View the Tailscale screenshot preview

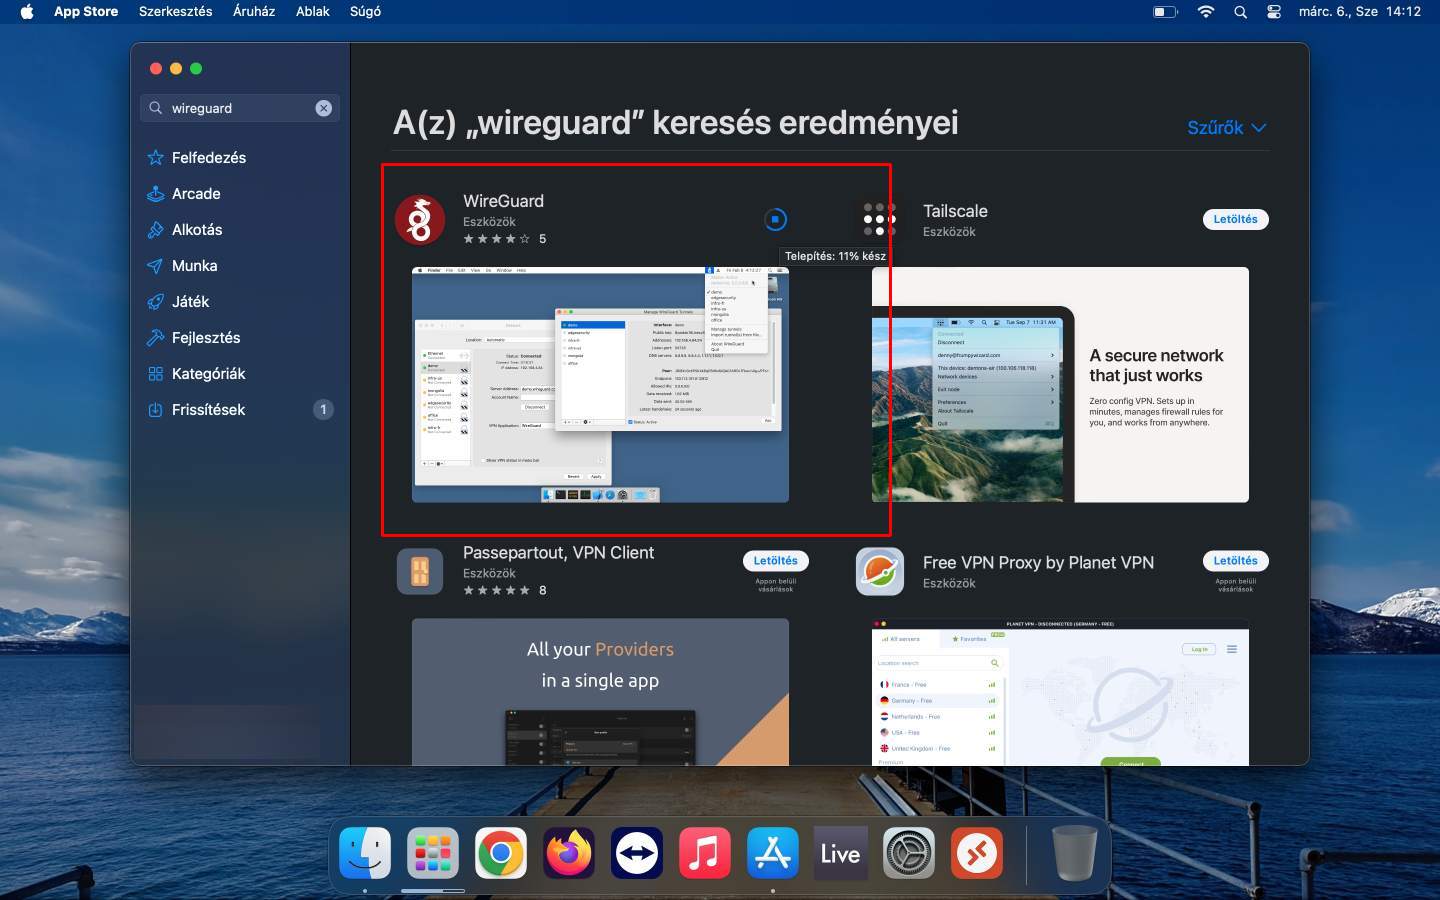(1060, 385)
